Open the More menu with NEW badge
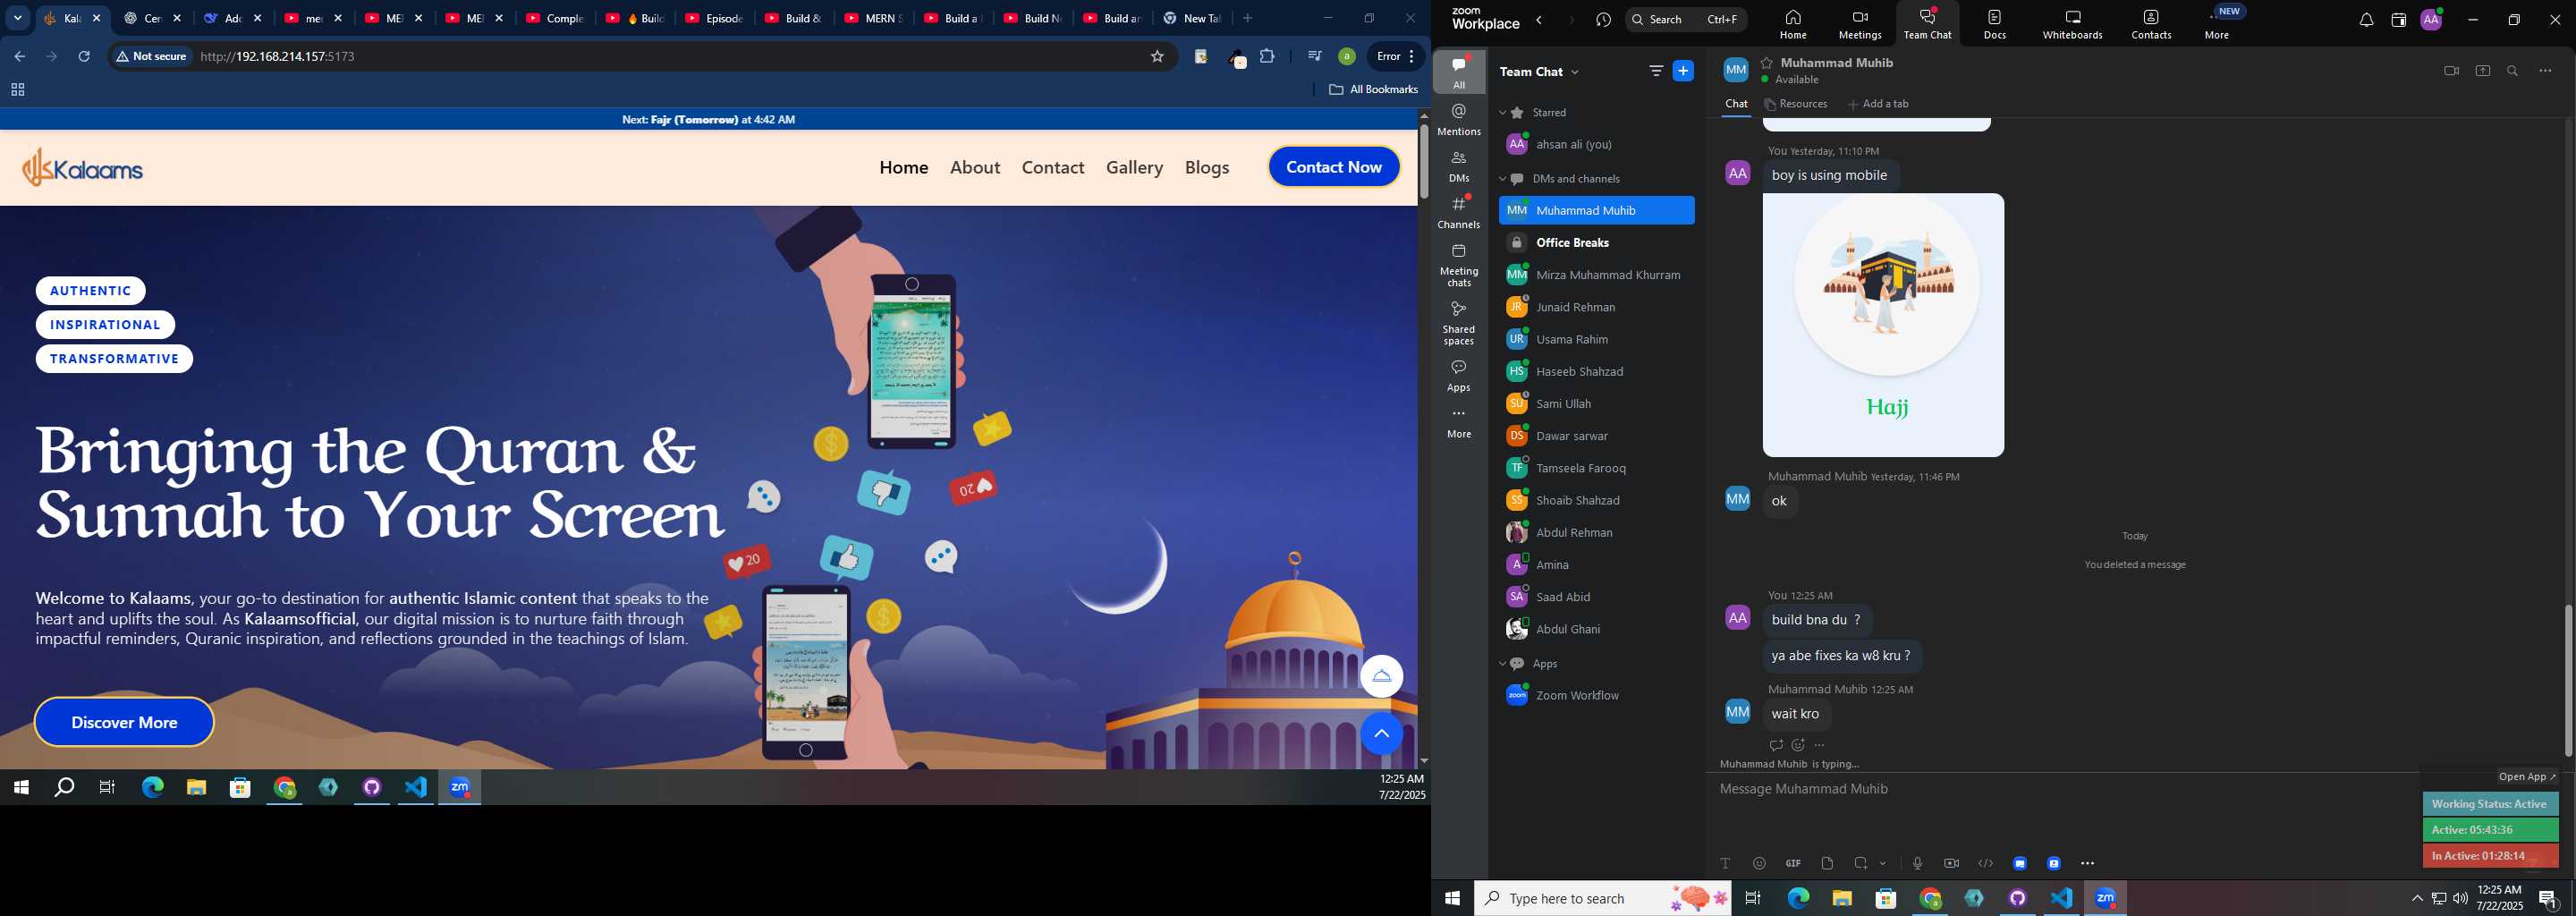Image resolution: width=2576 pixels, height=916 pixels. pyautogui.click(x=2218, y=24)
